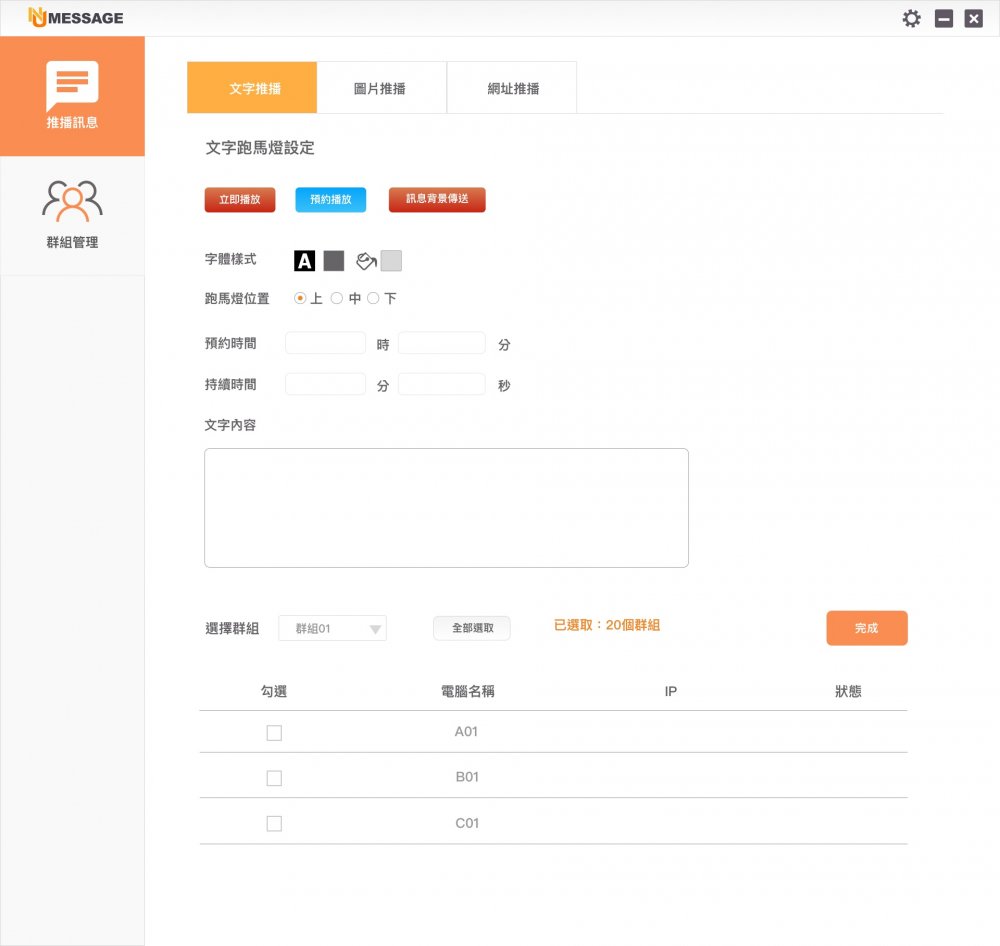Screen dimensions: 1000x946
Task: Click the light gray background color swatch
Action: coord(391,261)
